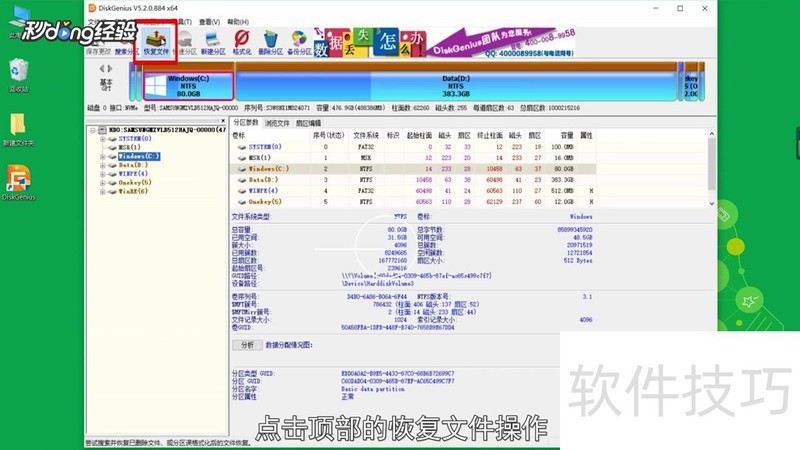Click the 容量 column header
This screenshot has height=450, width=800.
[x=567, y=136]
